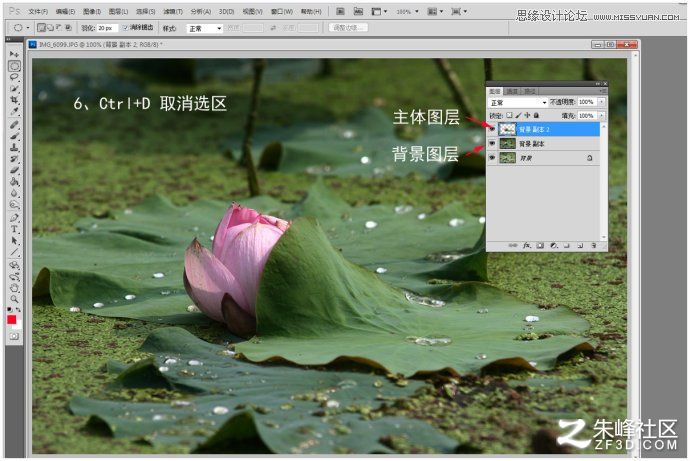This screenshot has width=690, height=461.
Task: Open the Layers panel options menu
Action: [x=603, y=91]
